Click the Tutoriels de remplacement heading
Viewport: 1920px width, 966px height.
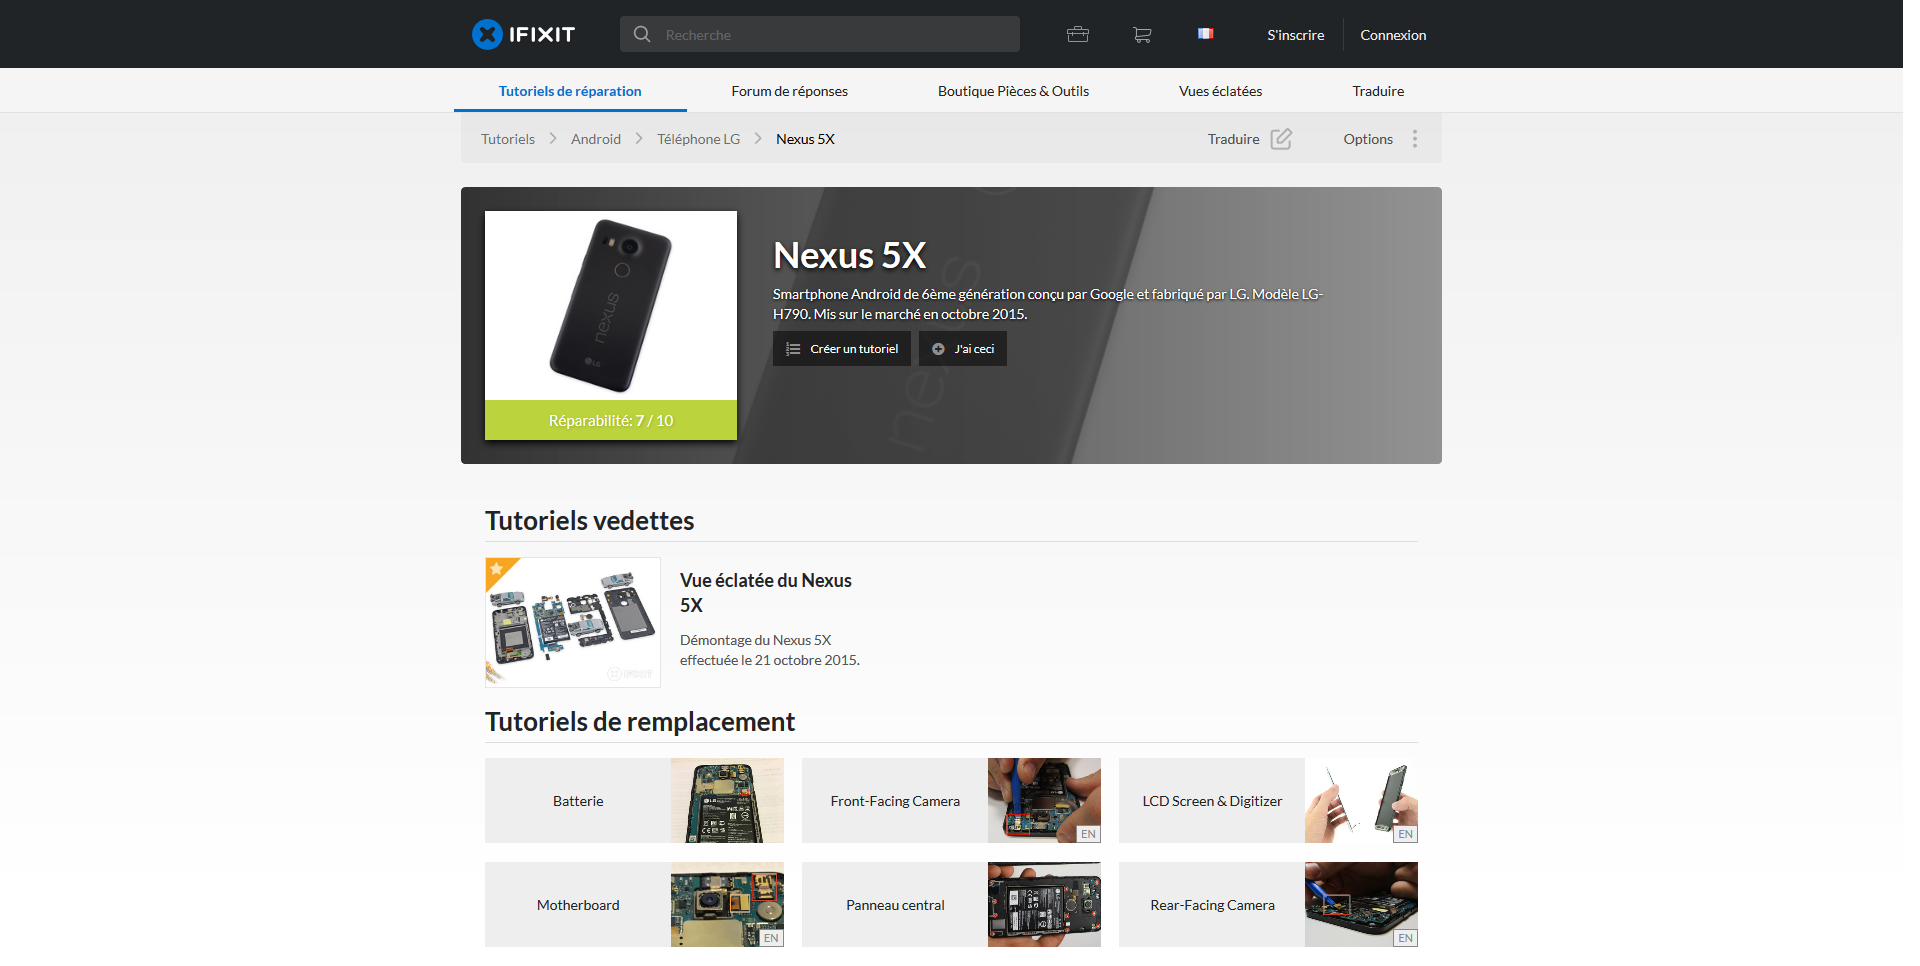[640, 721]
